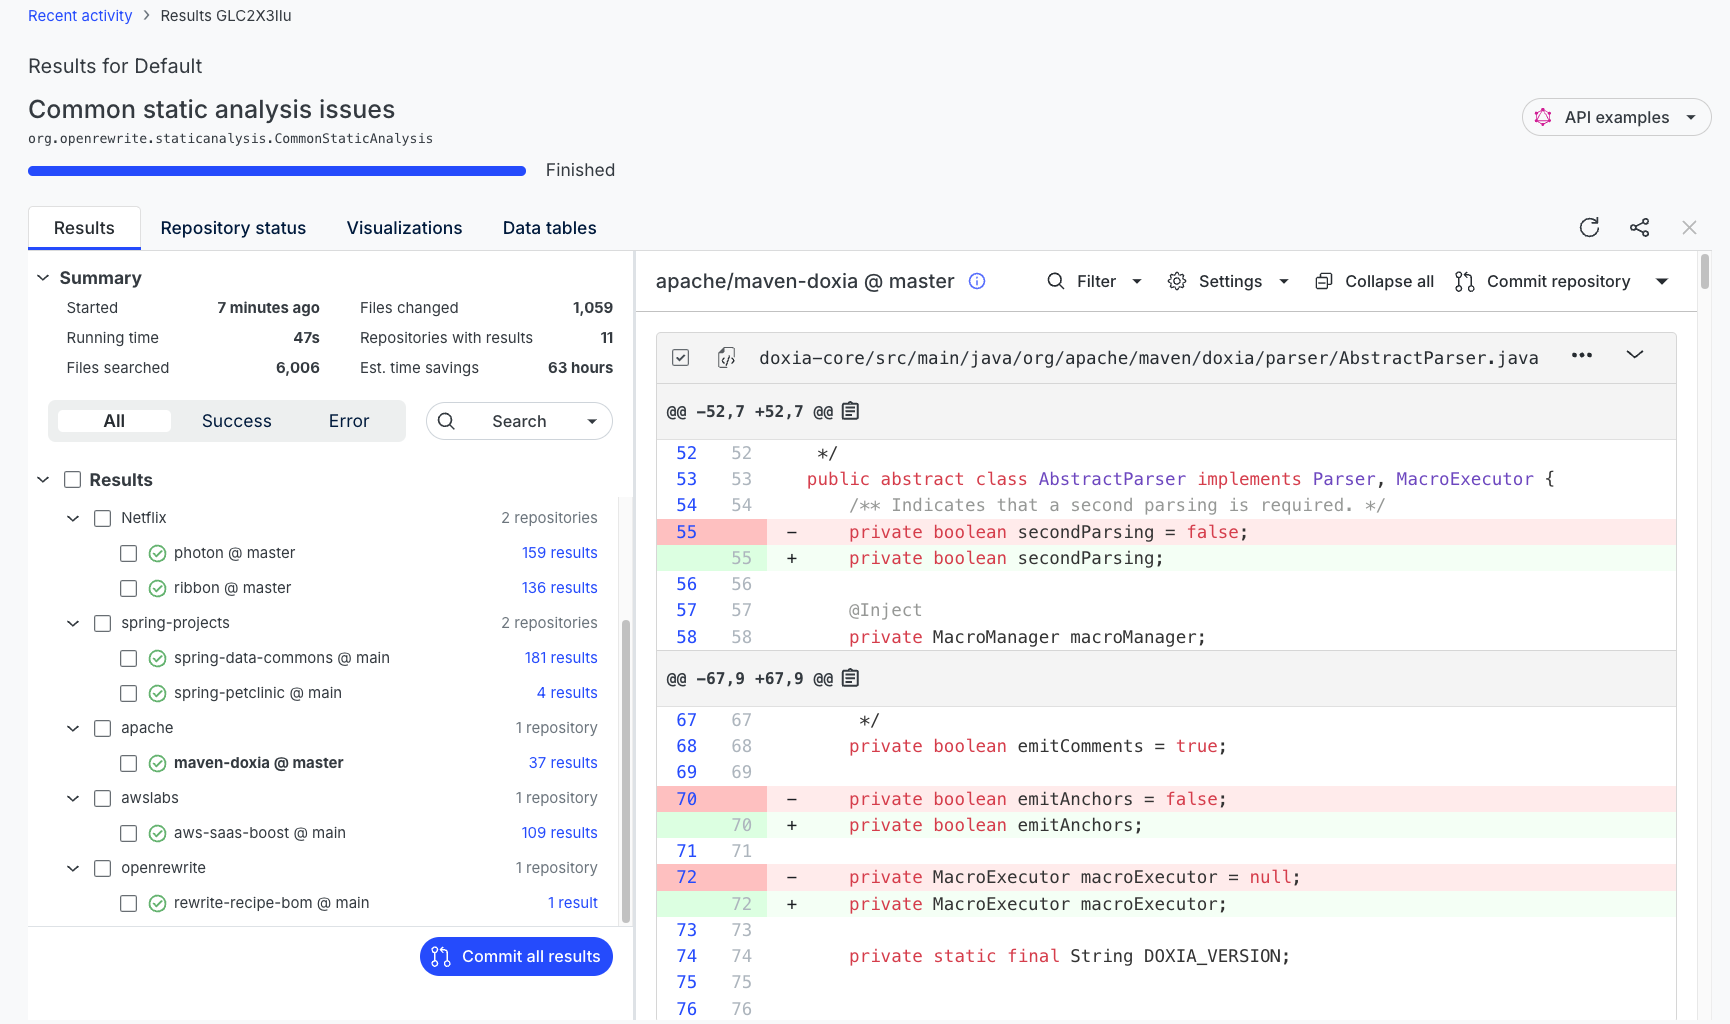Collapse the Netflix group chevron

(x=73, y=518)
